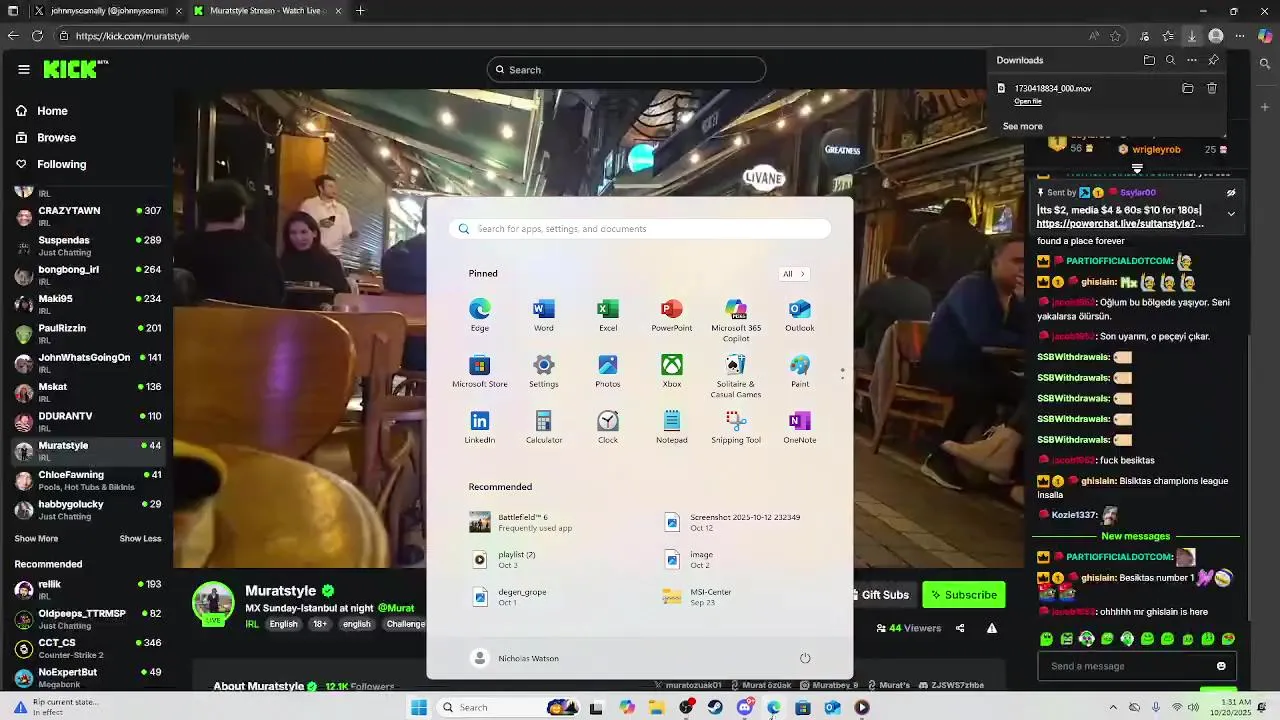Subscribe to Muratstyle channel

964,595
